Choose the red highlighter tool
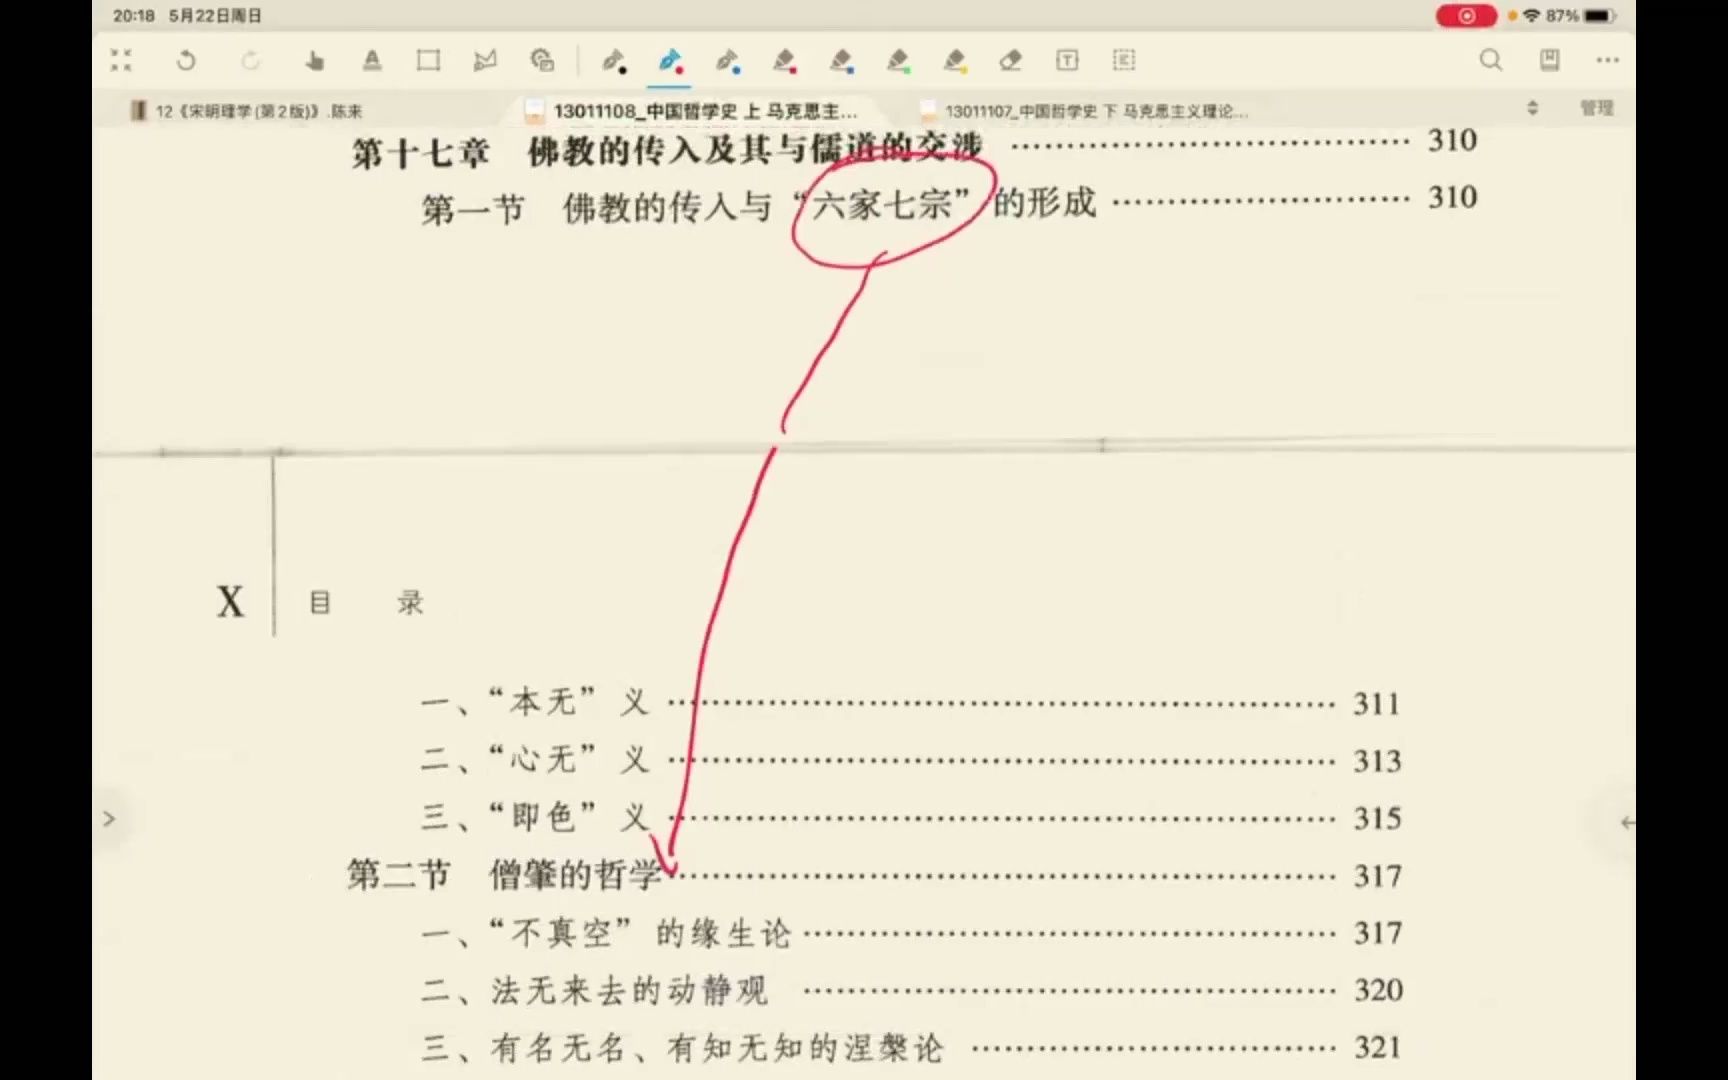 point(785,62)
